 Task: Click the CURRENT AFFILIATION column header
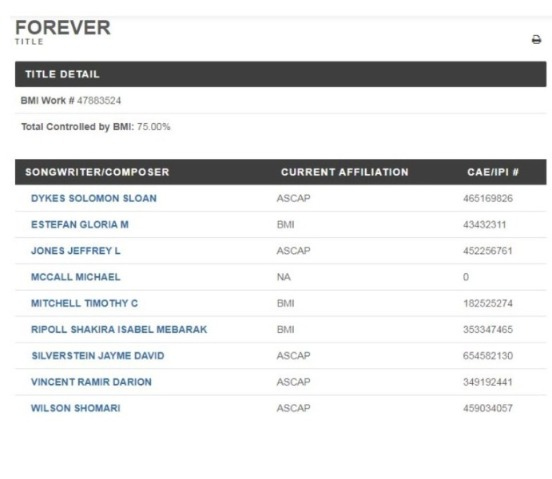click(345, 172)
